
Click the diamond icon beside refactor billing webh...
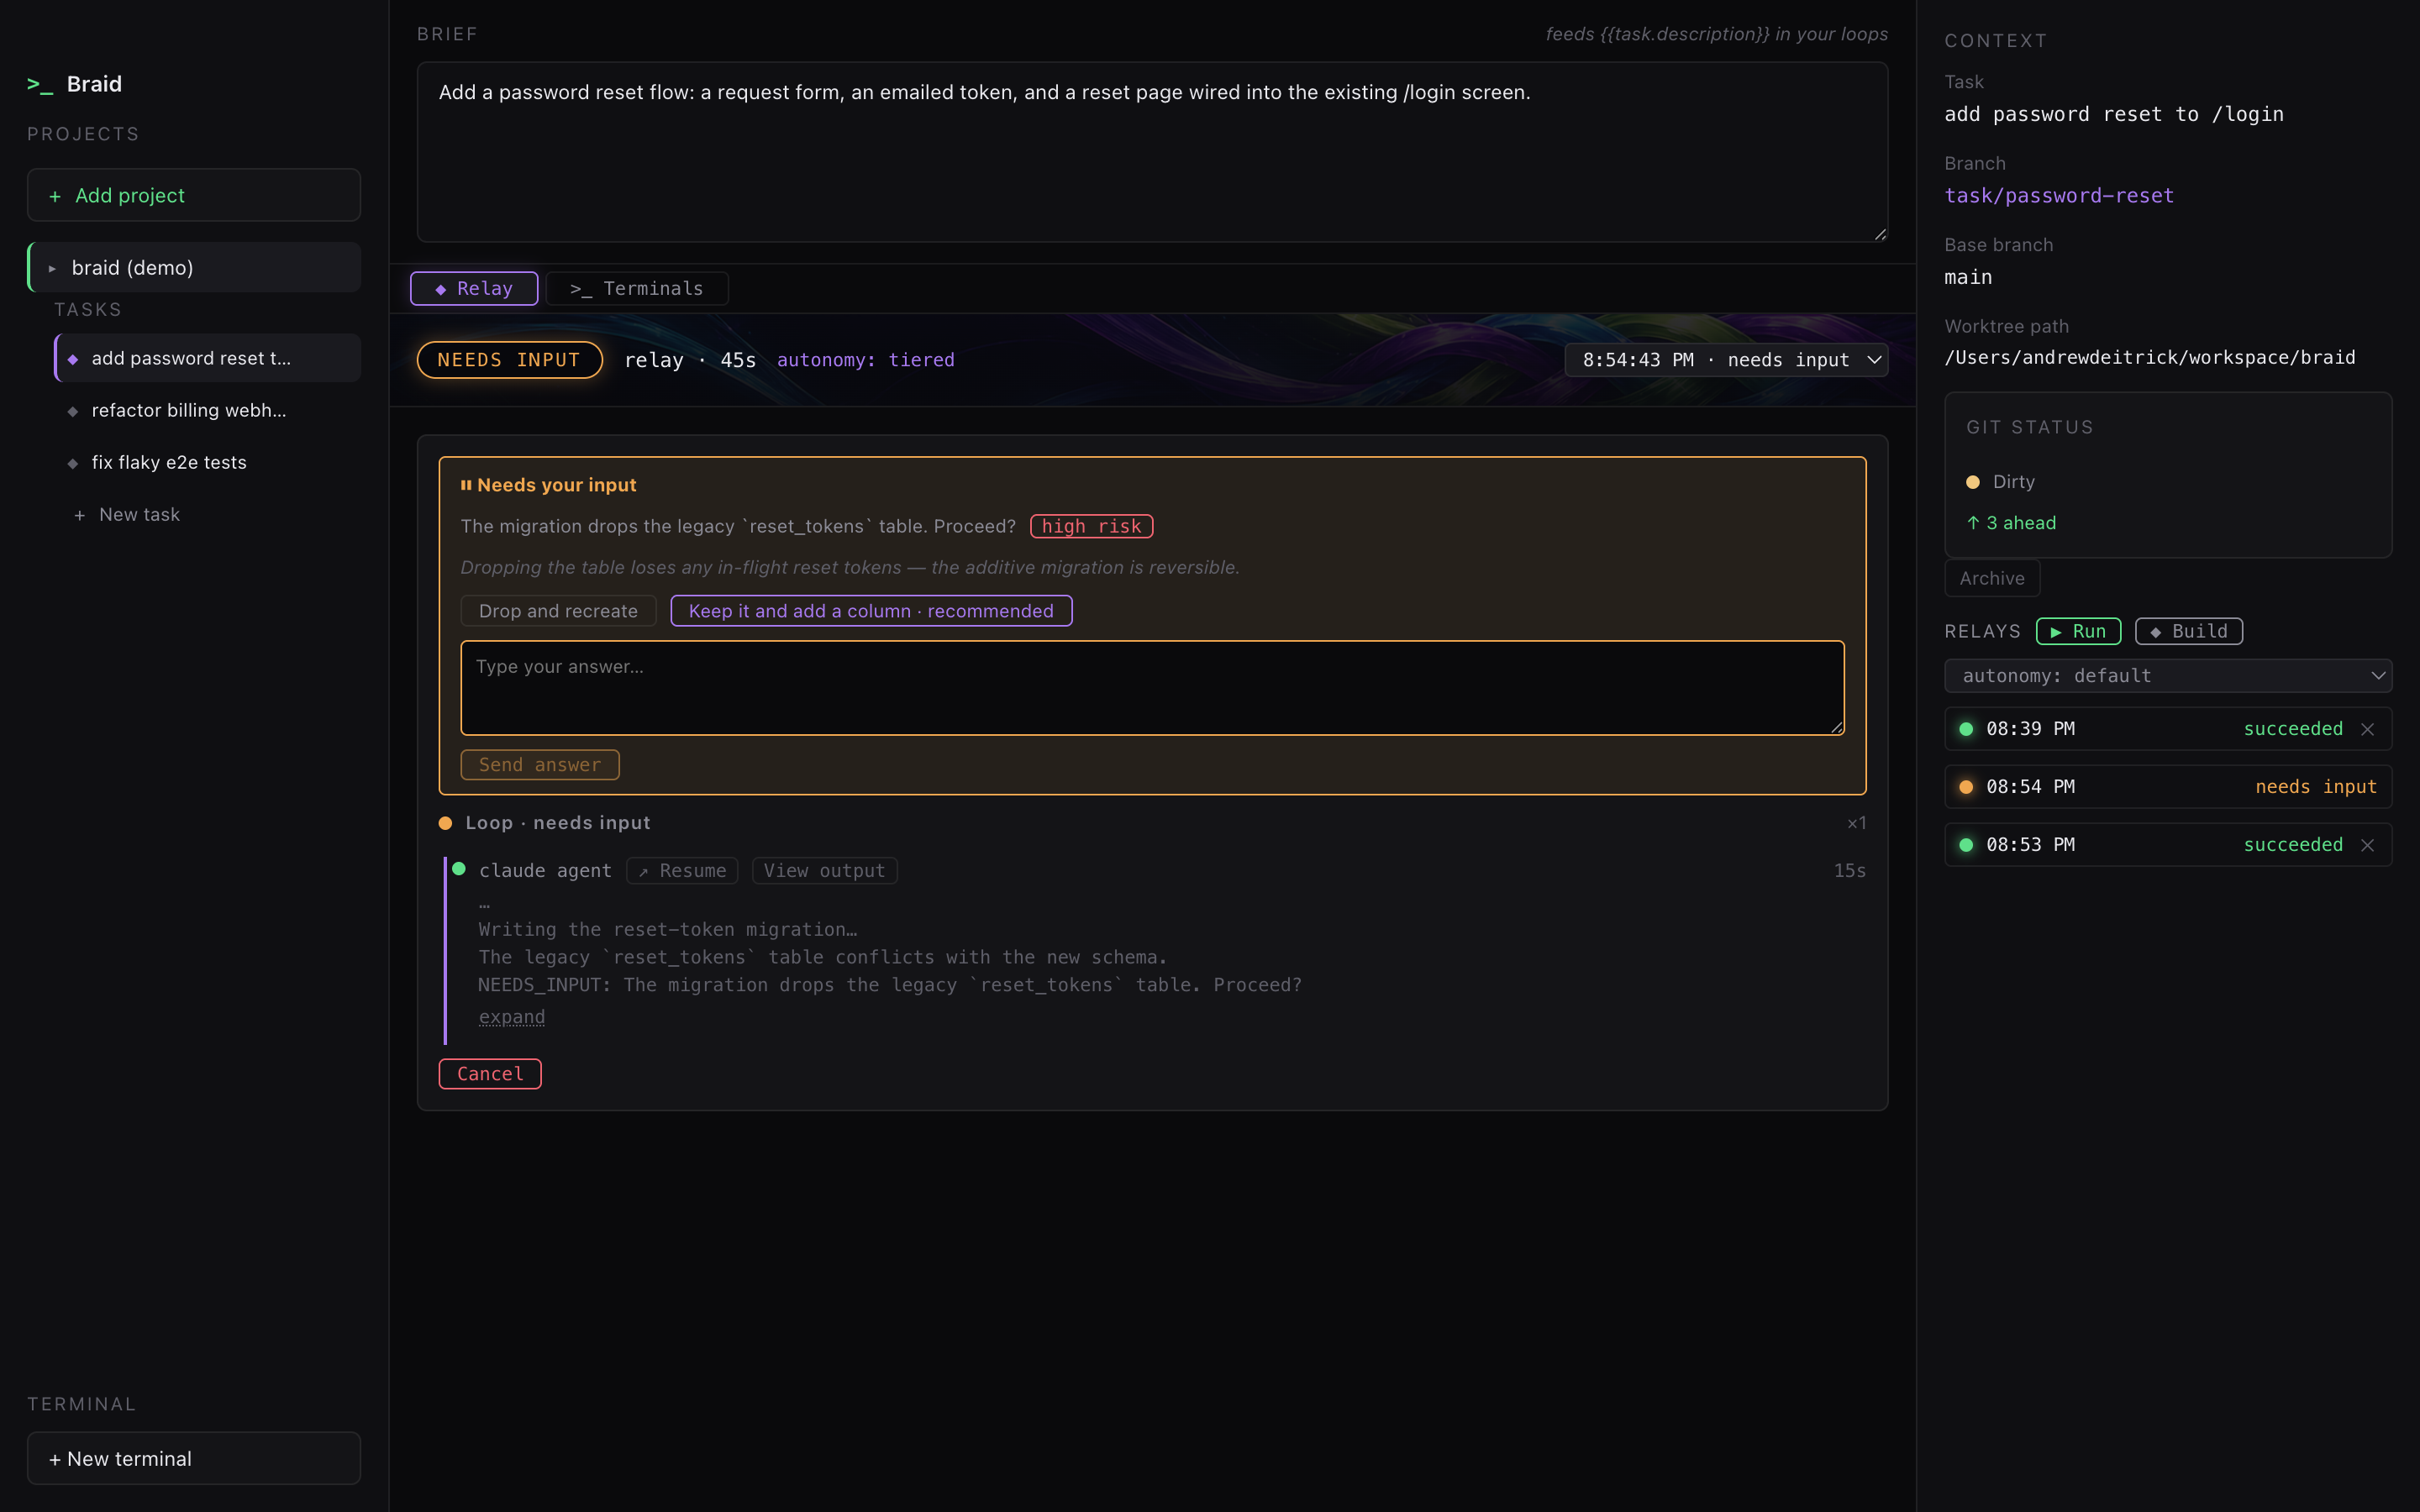(73, 411)
